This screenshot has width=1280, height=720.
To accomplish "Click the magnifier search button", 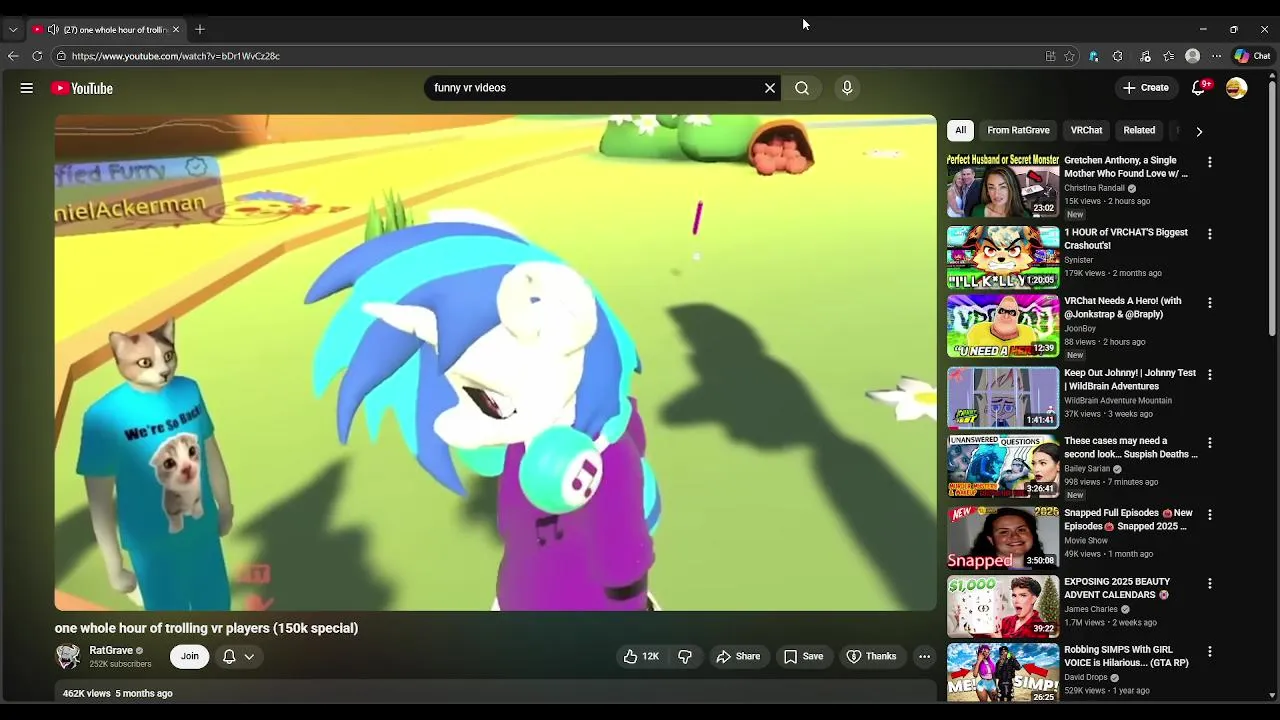I will pyautogui.click(x=802, y=88).
